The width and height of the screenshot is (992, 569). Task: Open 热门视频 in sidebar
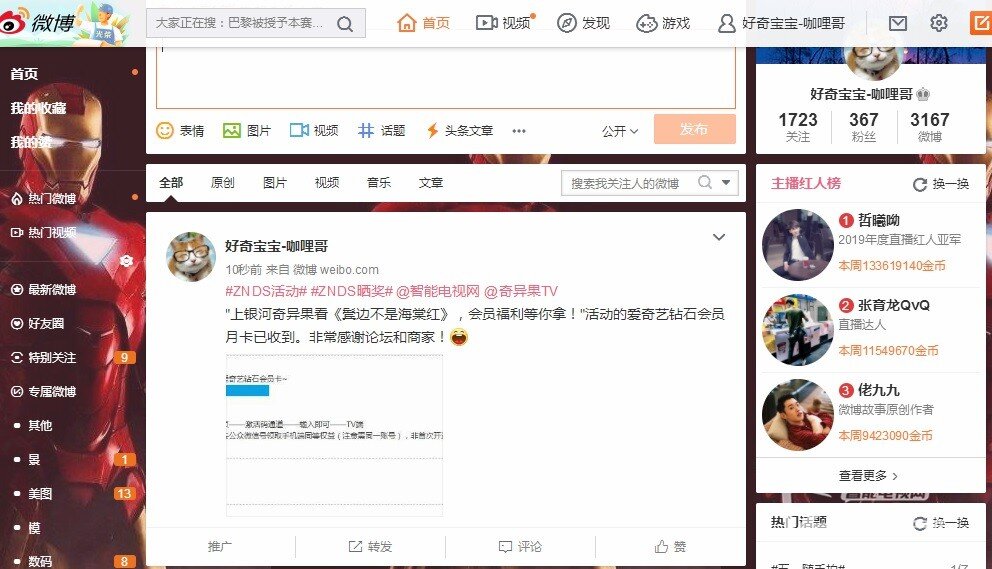(44, 233)
